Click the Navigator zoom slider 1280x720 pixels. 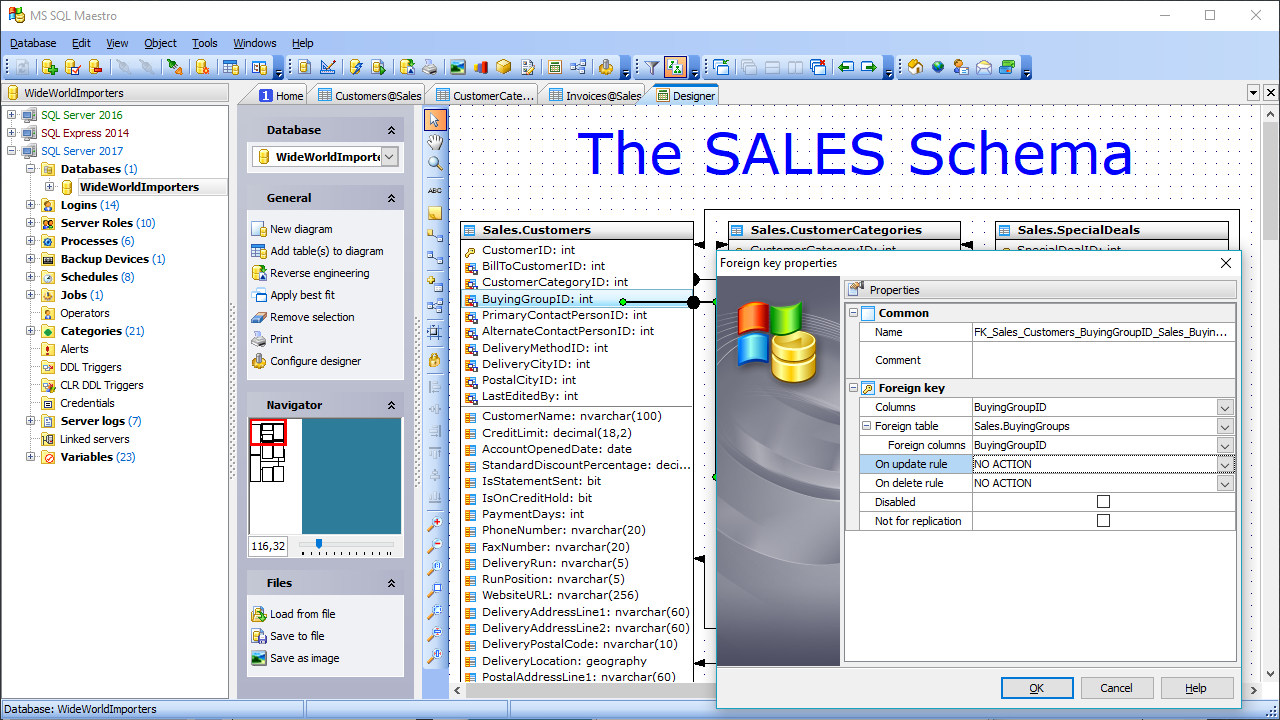click(x=319, y=545)
